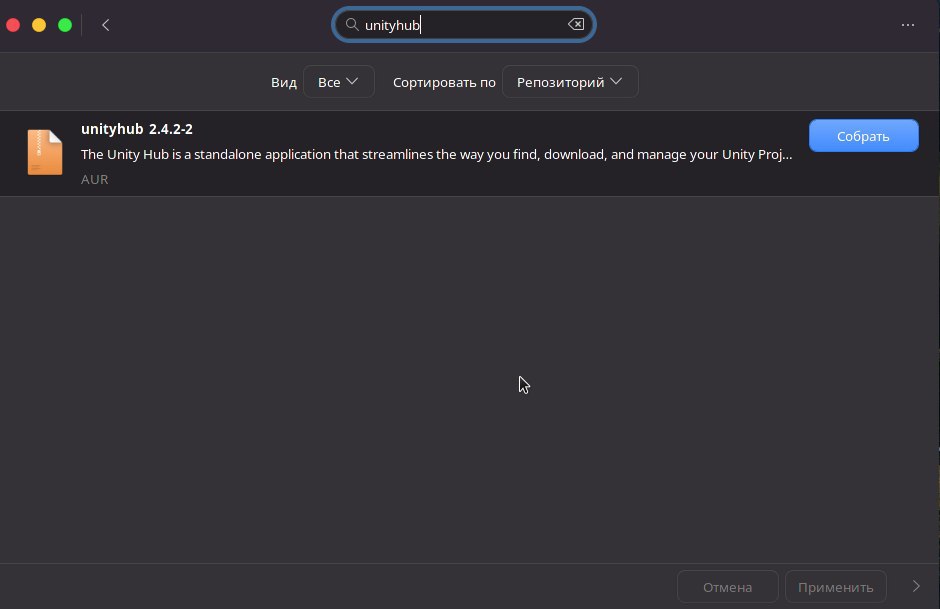This screenshot has height=609, width=940.
Task: Clear the search field text
Action: click(x=576, y=25)
